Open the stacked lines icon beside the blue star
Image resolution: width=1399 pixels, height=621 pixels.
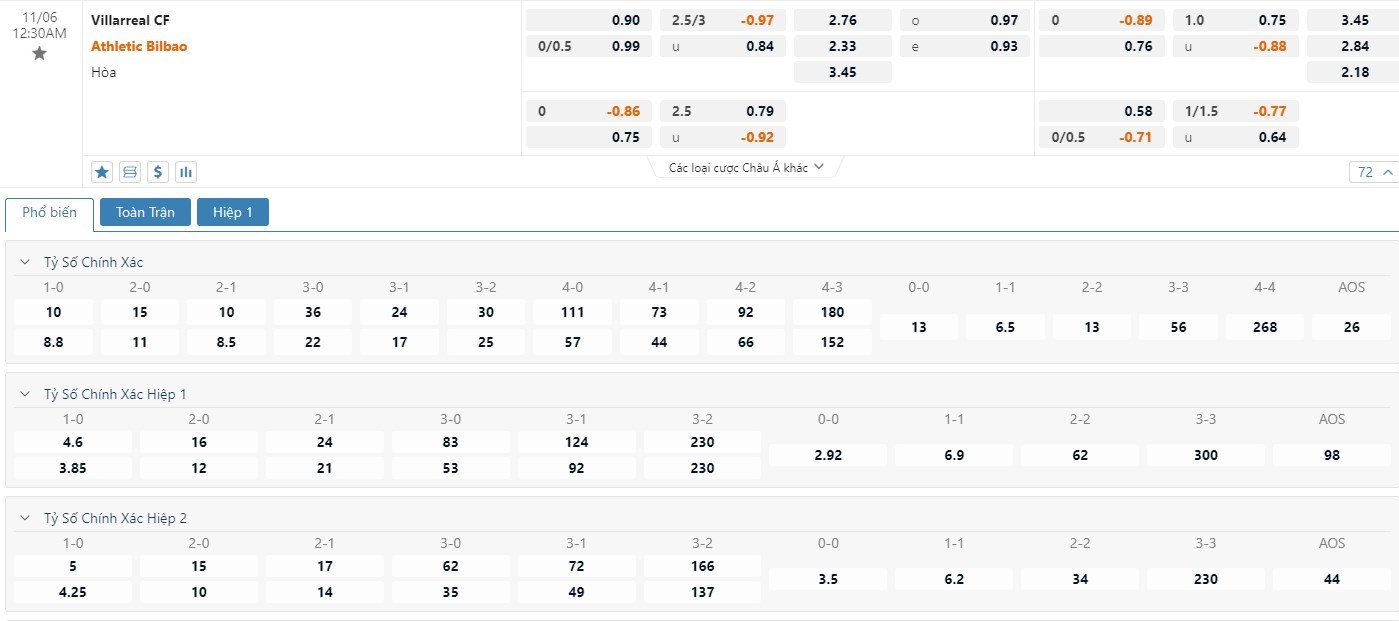pos(130,172)
